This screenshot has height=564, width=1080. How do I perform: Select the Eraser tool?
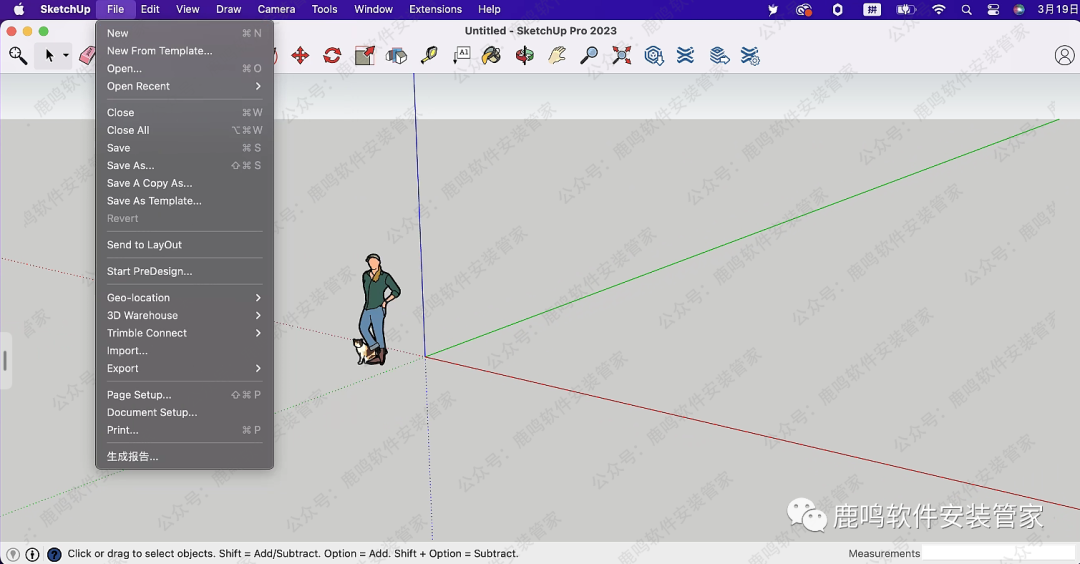point(87,56)
